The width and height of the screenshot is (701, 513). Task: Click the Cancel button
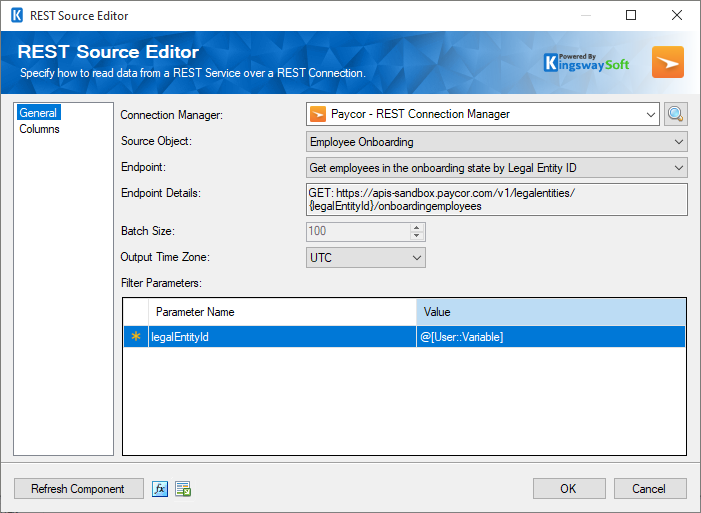pos(650,489)
